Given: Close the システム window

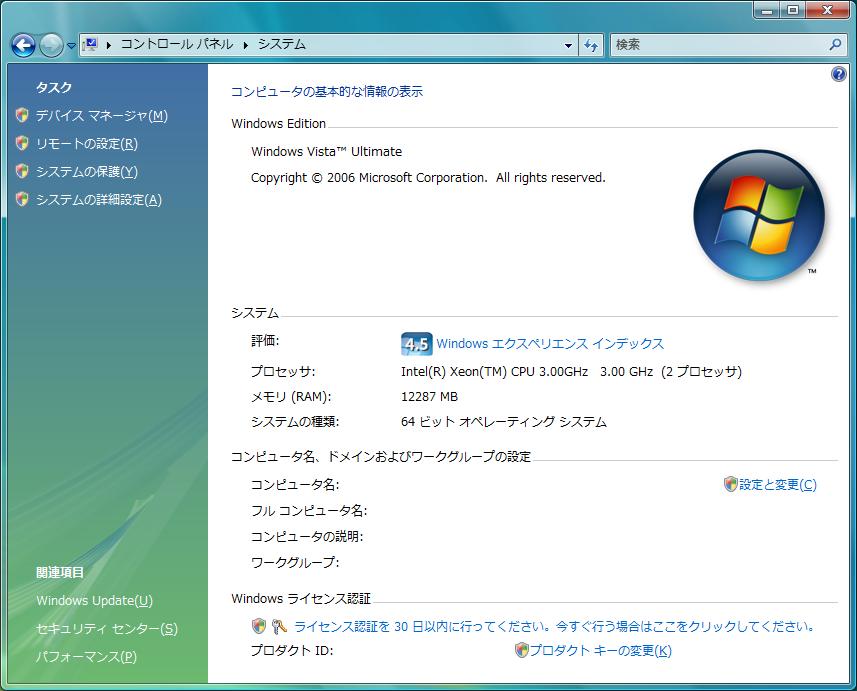Looking at the screenshot, I should point(827,10).
